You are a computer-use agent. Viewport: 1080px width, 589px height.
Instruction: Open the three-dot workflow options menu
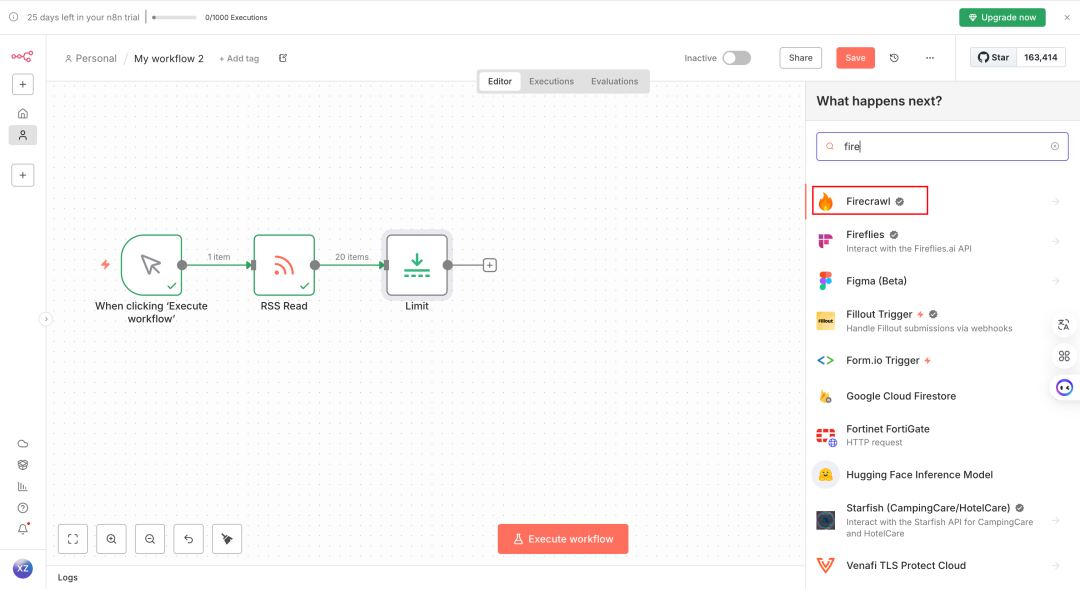pos(930,58)
